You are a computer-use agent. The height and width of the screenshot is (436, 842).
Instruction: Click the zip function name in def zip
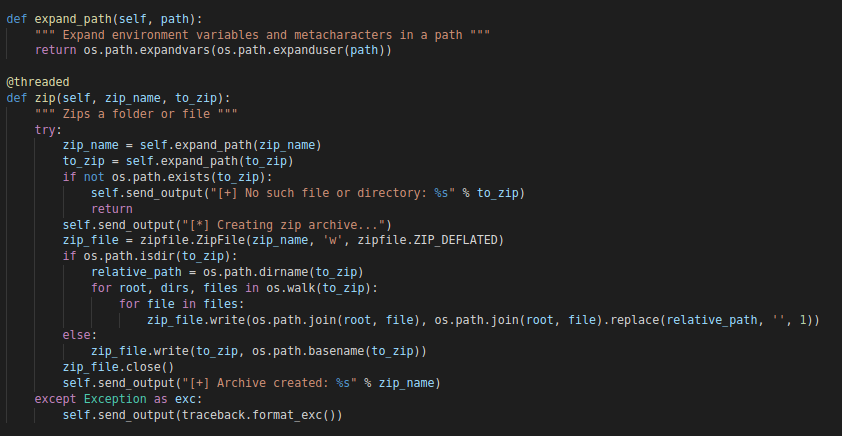pos(45,98)
